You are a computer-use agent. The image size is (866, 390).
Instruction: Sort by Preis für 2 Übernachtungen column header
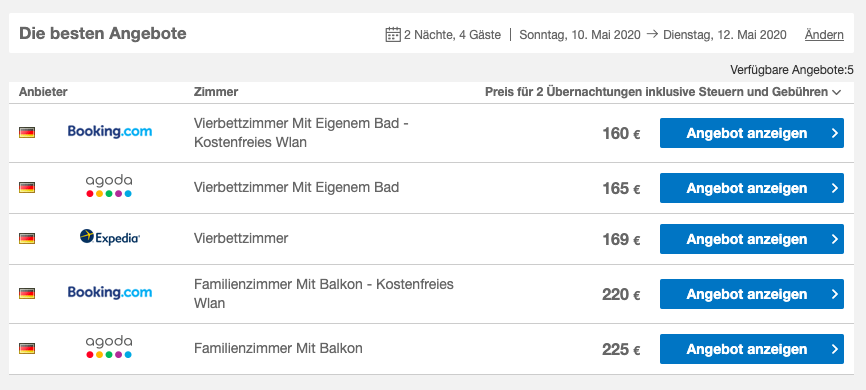(656, 92)
